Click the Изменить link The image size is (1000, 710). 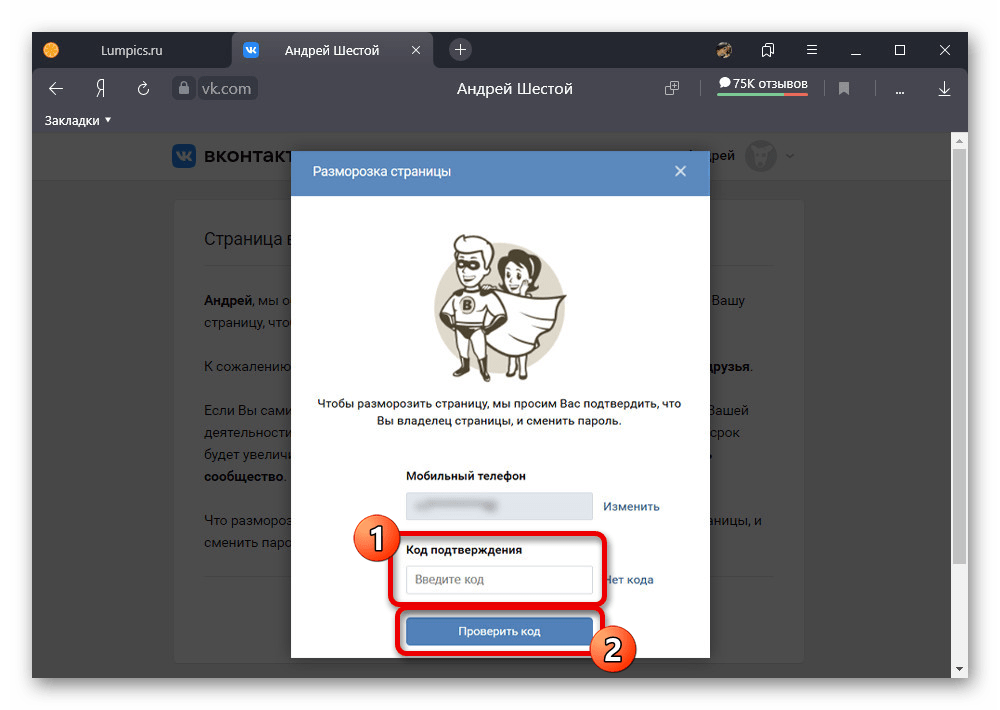click(x=631, y=507)
